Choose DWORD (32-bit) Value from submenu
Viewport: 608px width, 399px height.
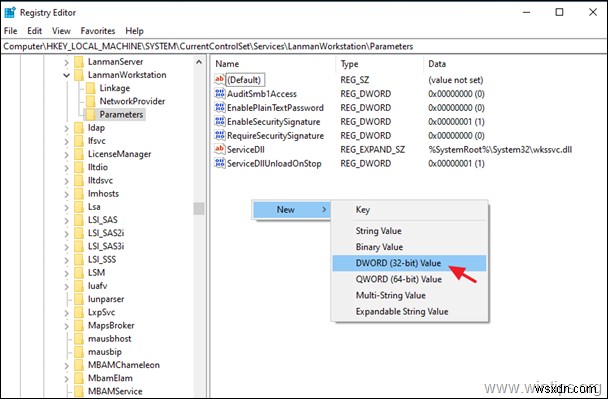point(409,263)
